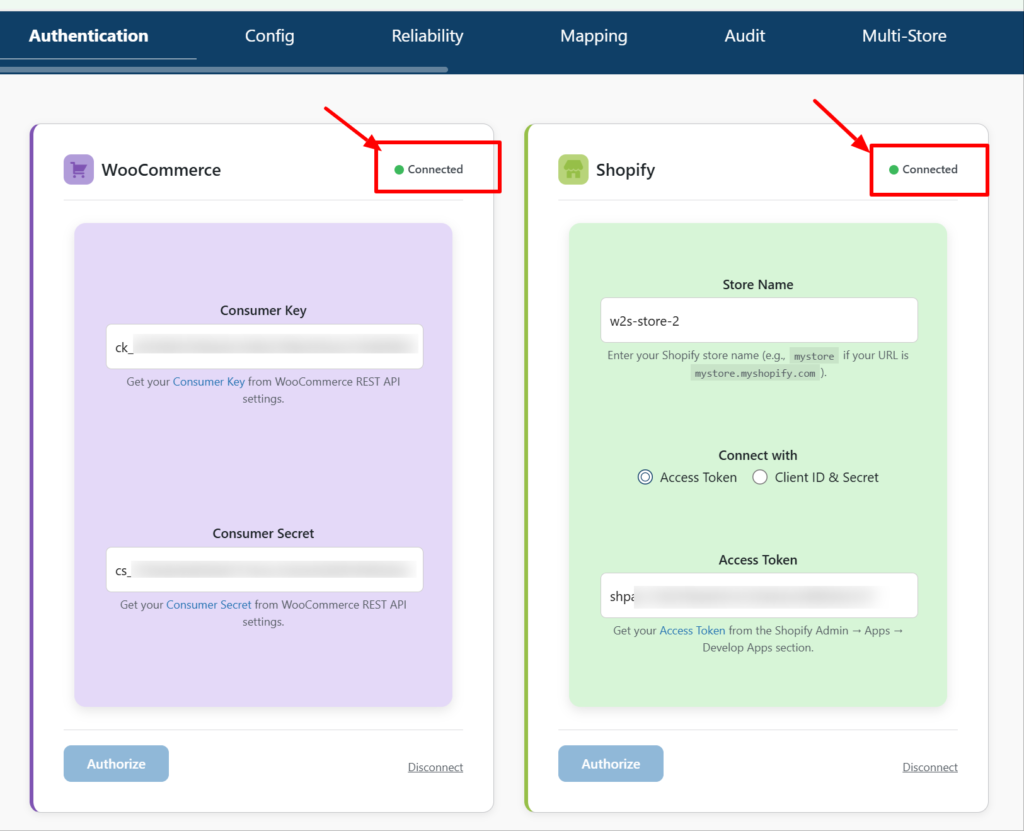The width and height of the screenshot is (1024, 831).
Task: Open the Reliability tab
Action: coord(427,36)
